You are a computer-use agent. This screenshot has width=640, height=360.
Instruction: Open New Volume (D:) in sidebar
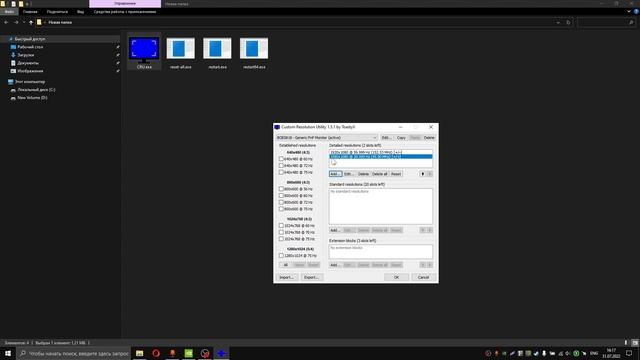pos(32,98)
